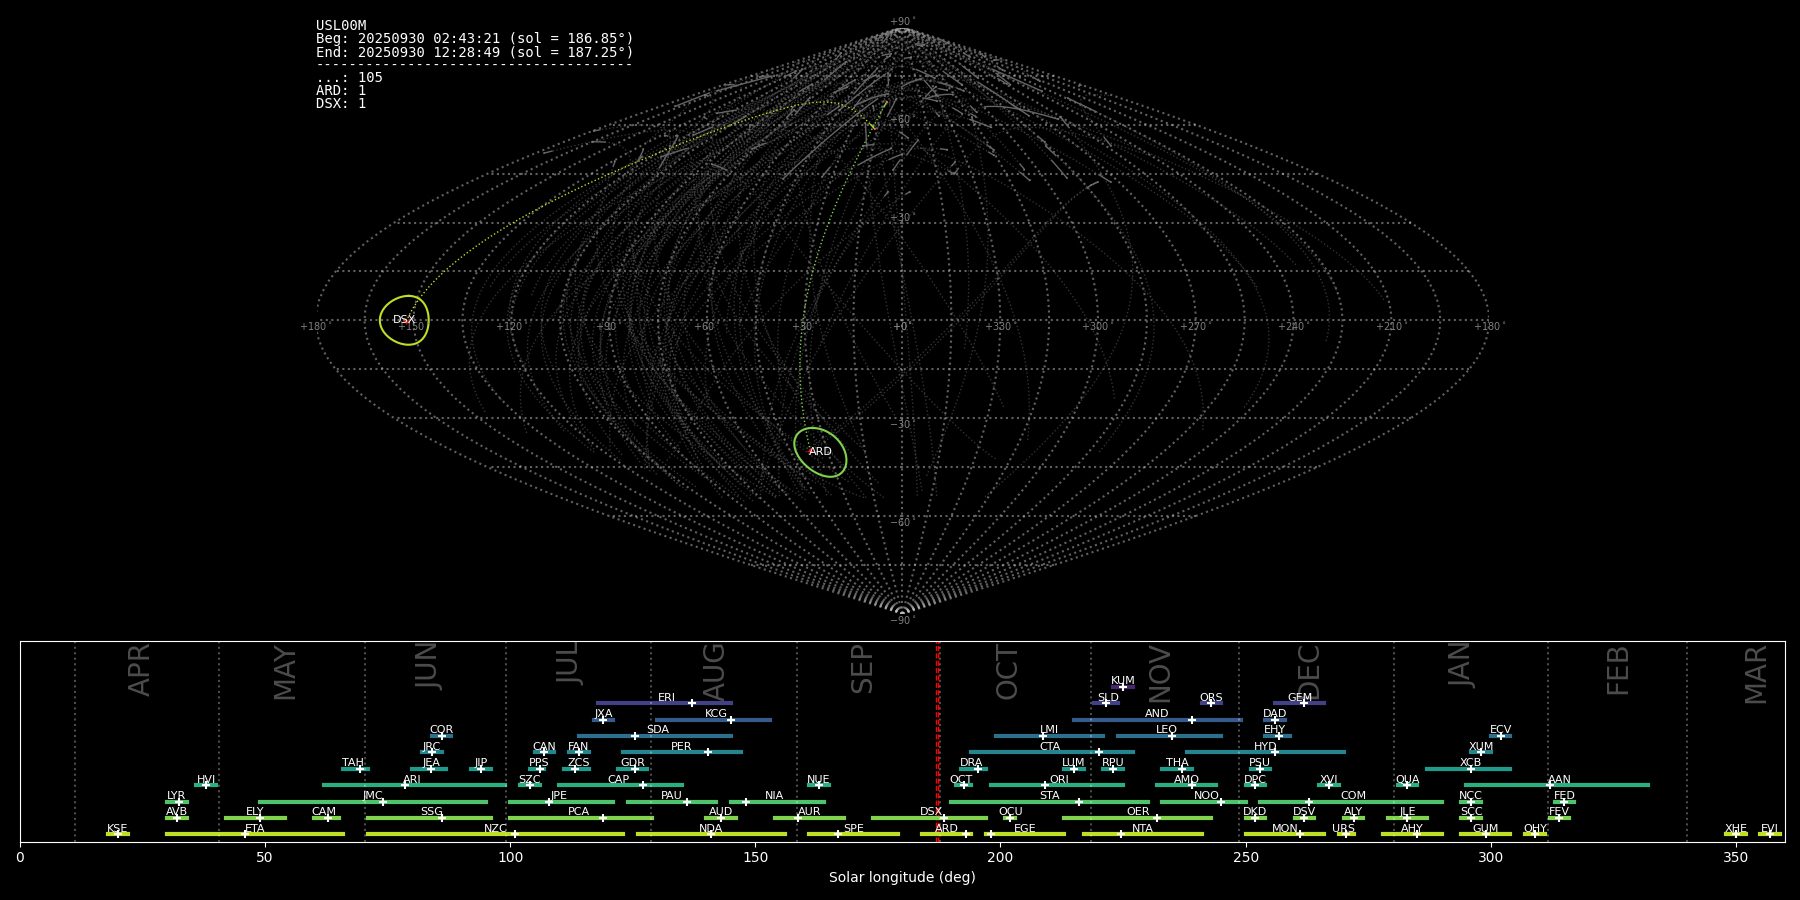Click the ARD radiant ellipse on sky map
1800x900 pixels.
pyautogui.click(x=820, y=452)
